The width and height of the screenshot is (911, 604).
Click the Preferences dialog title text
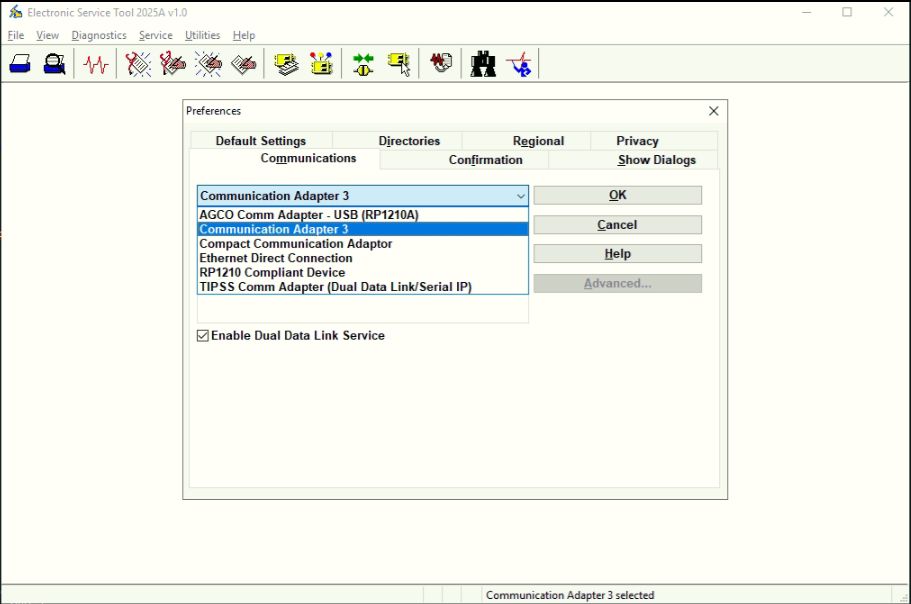(x=213, y=111)
